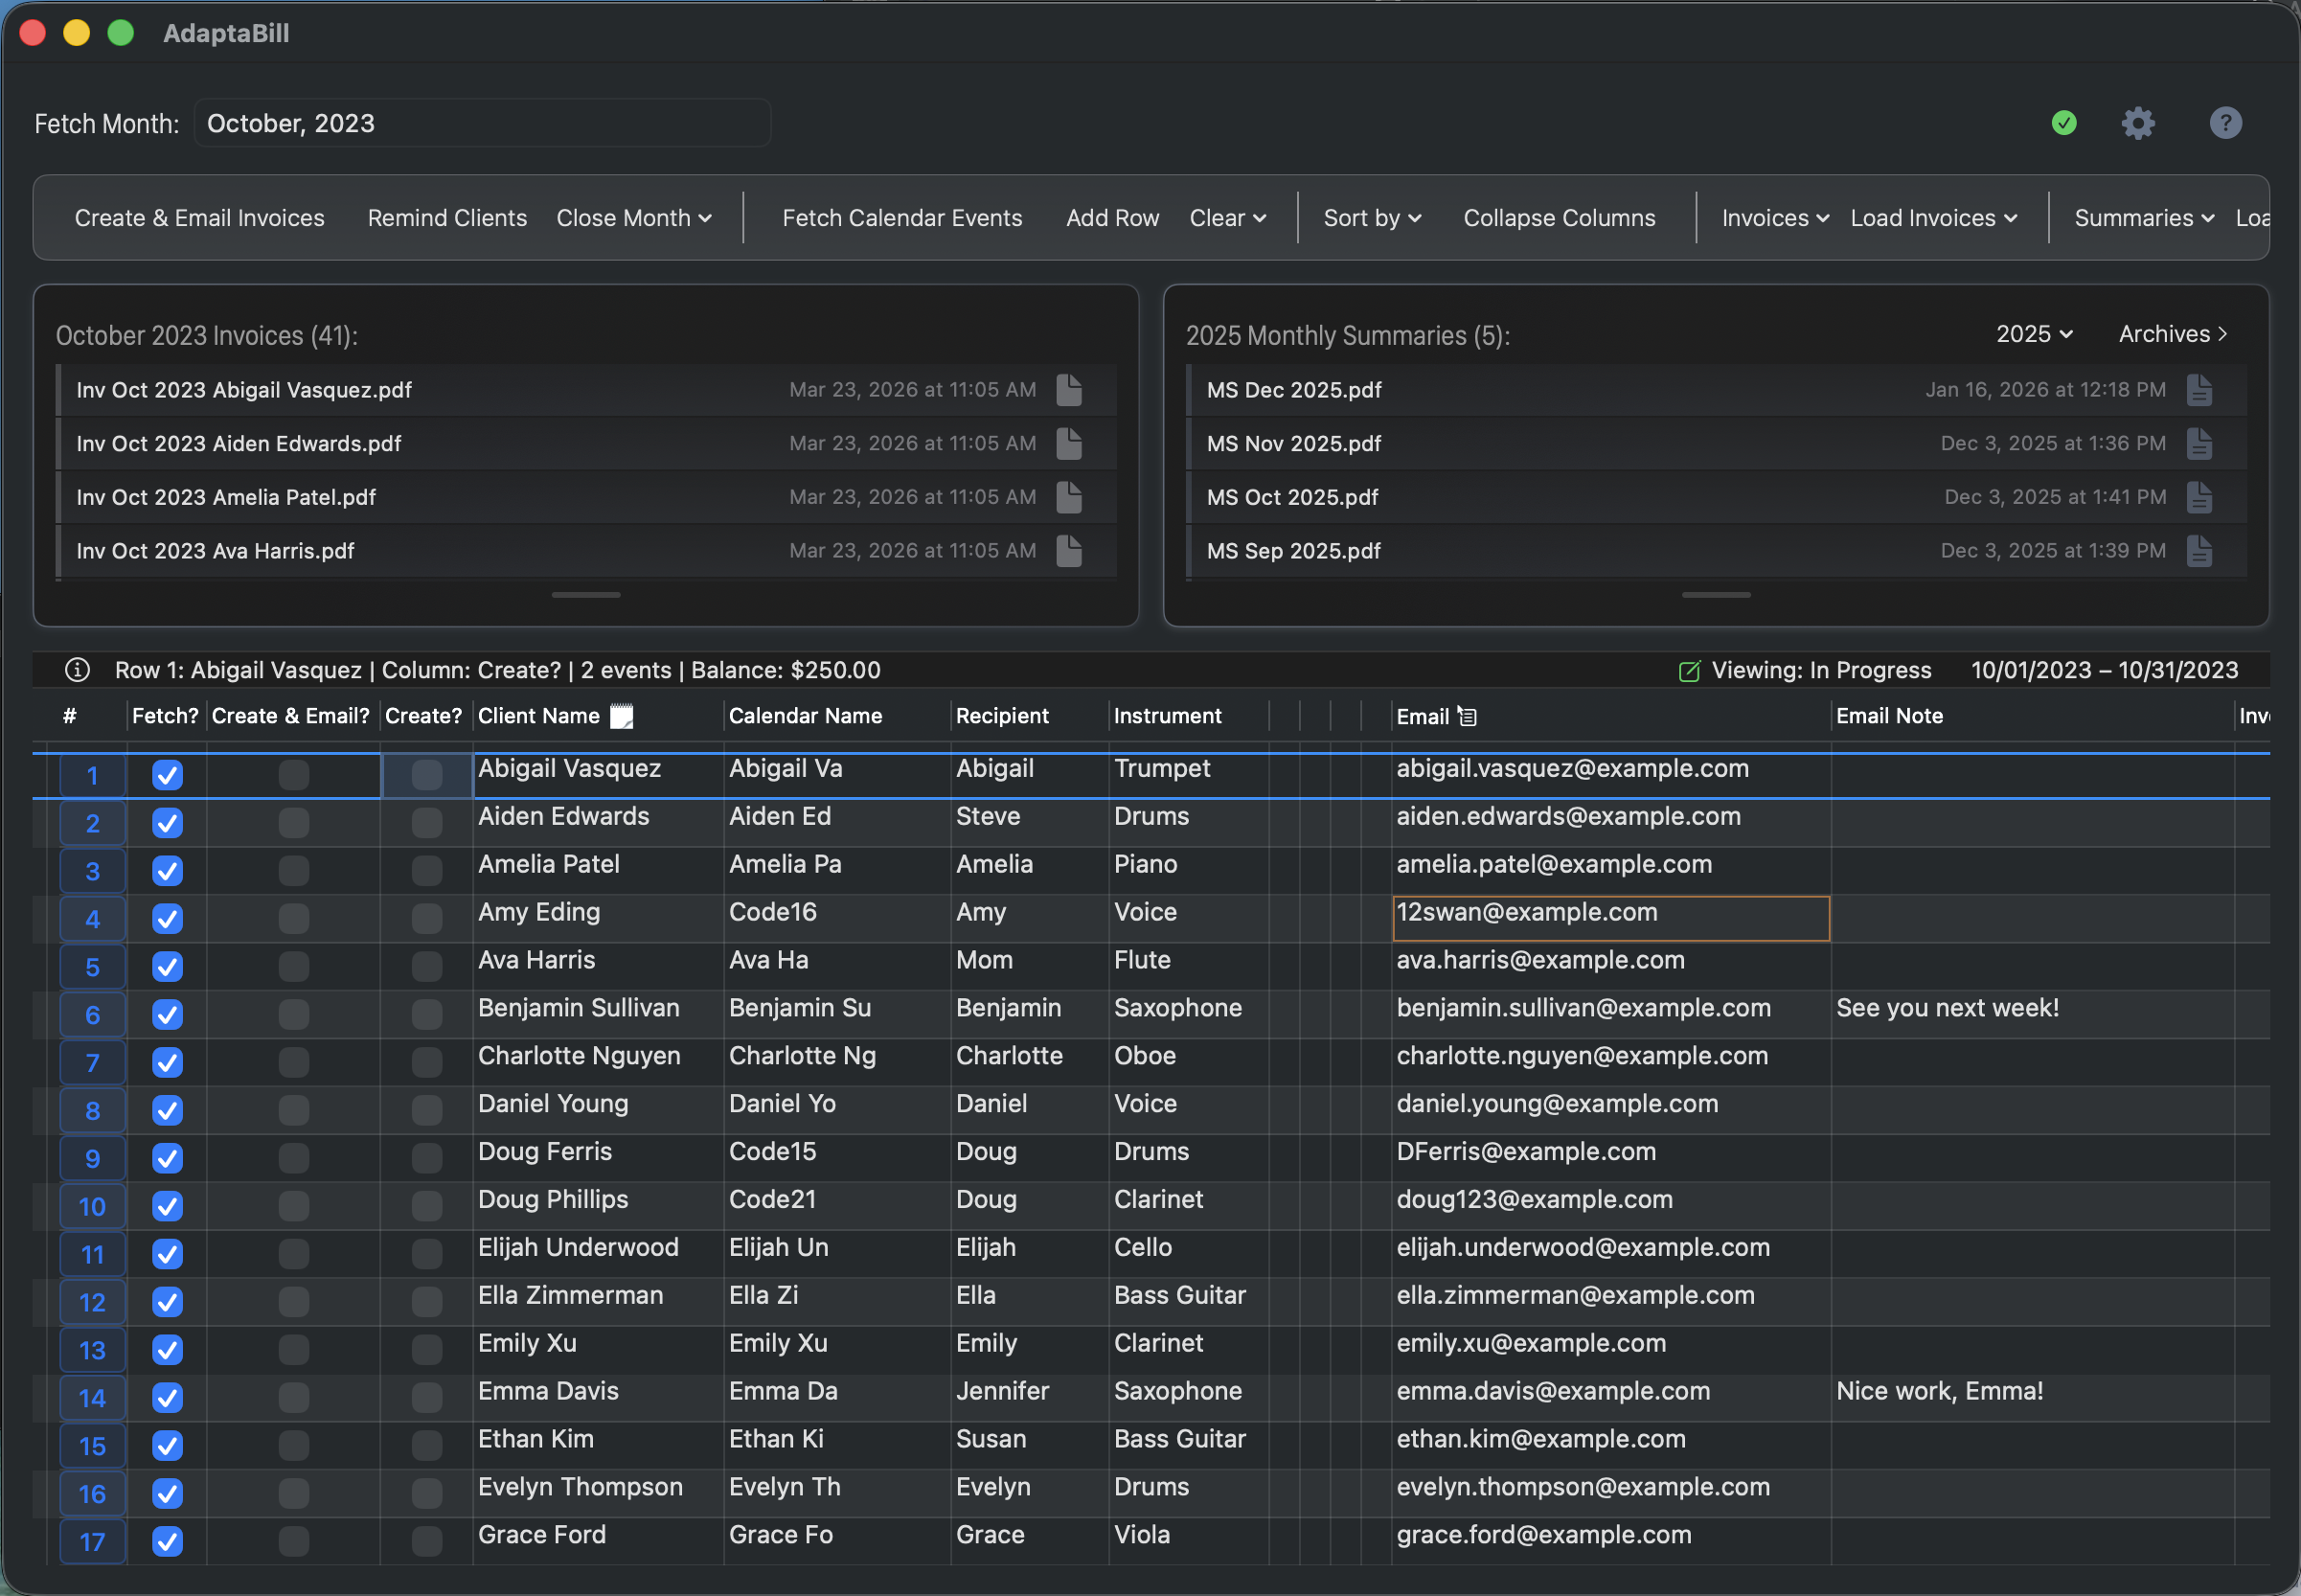This screenshot has width=2301, height=1596.
Task: Uncheck Fetch? for Aiden Edwards
Action: tap(167, 823)
